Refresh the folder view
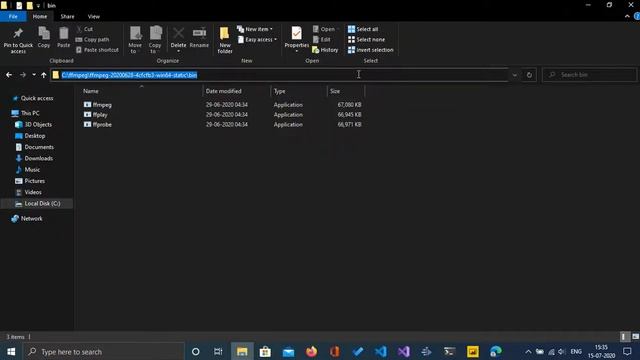The width and height of the screenshot is (640, 360). (529, 75)
